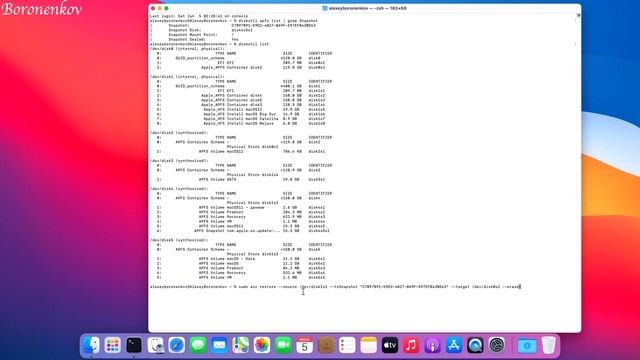
Task: Click the "APFS Volume macOS - Data" row
Action: click(241, 259)
